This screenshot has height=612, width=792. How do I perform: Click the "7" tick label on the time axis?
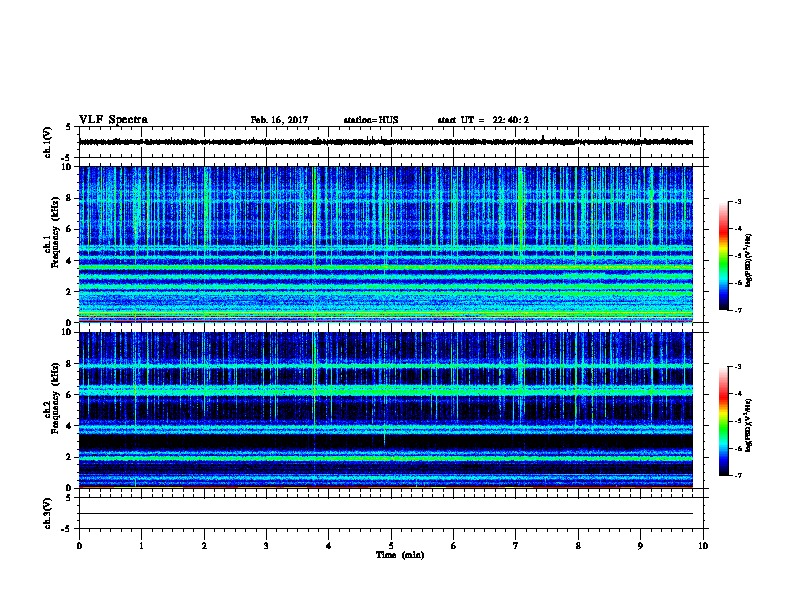516,546
